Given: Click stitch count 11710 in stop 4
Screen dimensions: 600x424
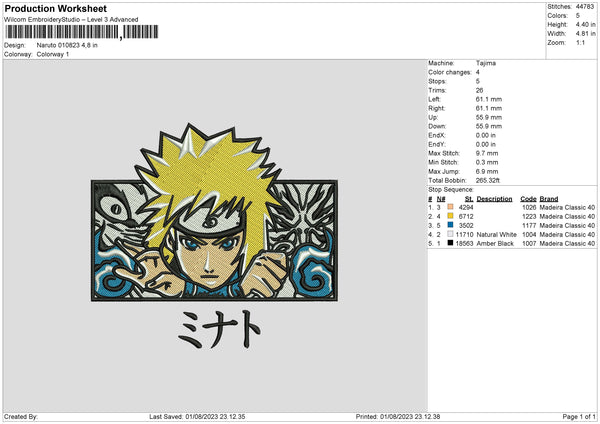Looking at the screenshot, I should (x=465, y=235).
